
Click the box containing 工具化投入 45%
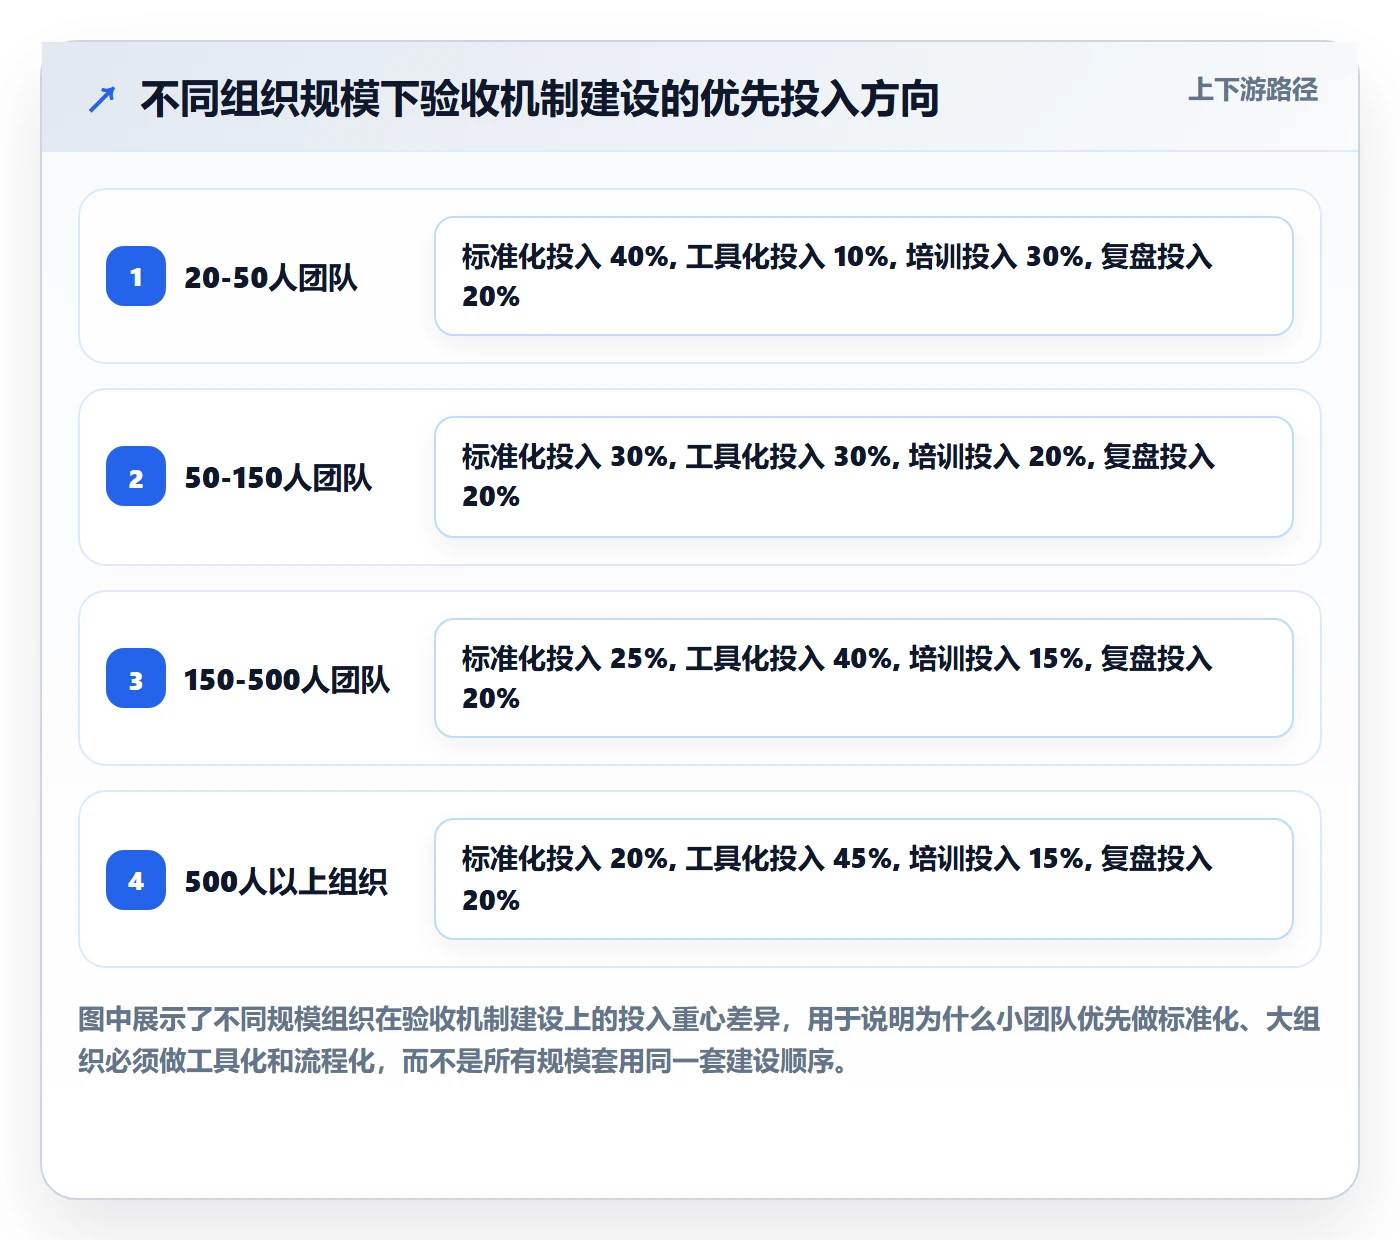(x=864, y=879)
